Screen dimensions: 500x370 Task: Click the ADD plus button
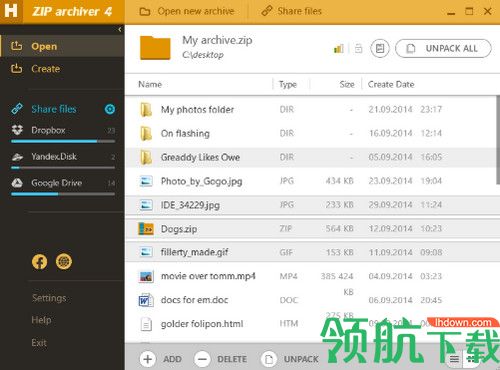(148, 359)
